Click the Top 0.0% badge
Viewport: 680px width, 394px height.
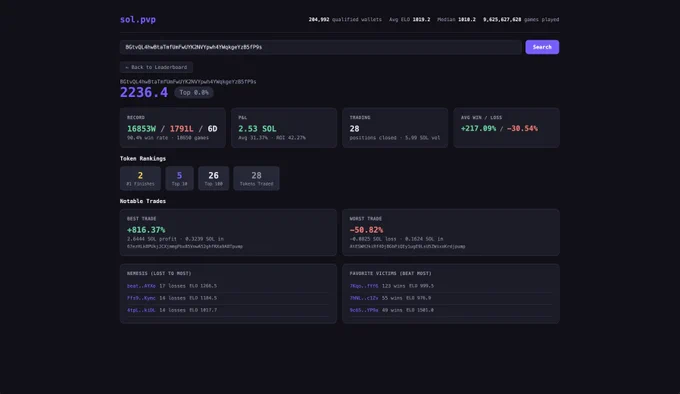(x=194, y=92)
